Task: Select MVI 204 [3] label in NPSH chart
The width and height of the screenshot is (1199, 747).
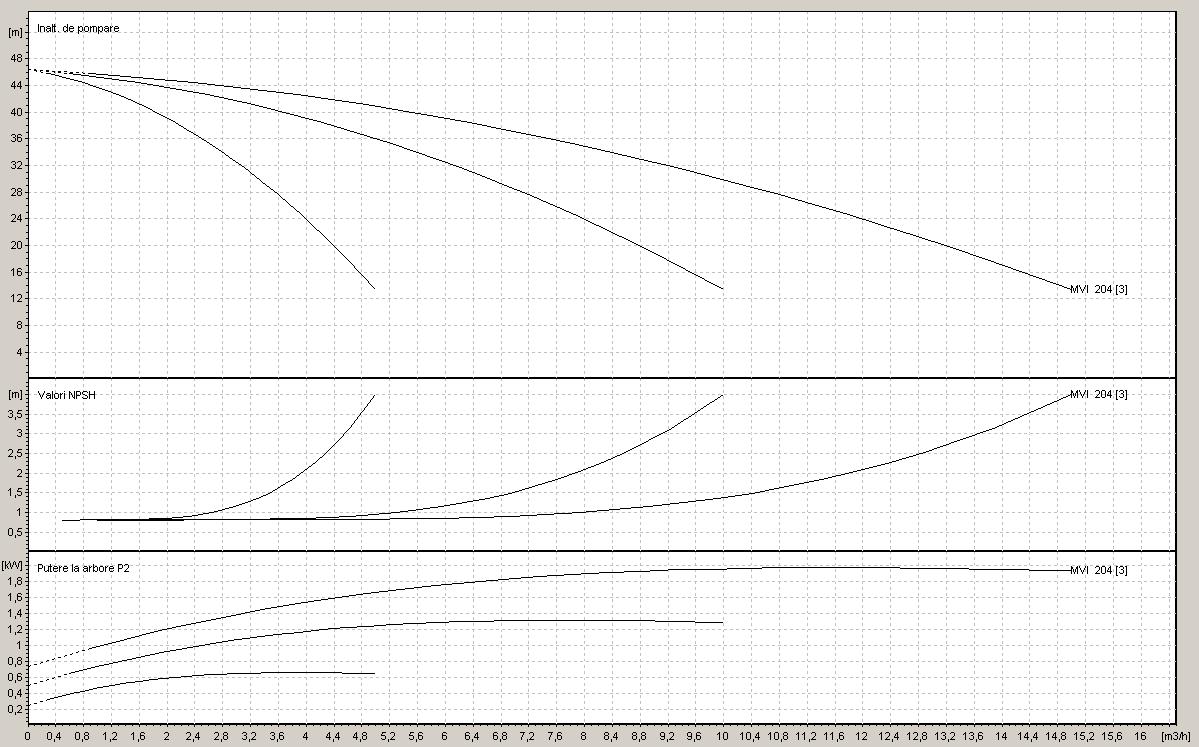Action: (x=1098, y=394)
